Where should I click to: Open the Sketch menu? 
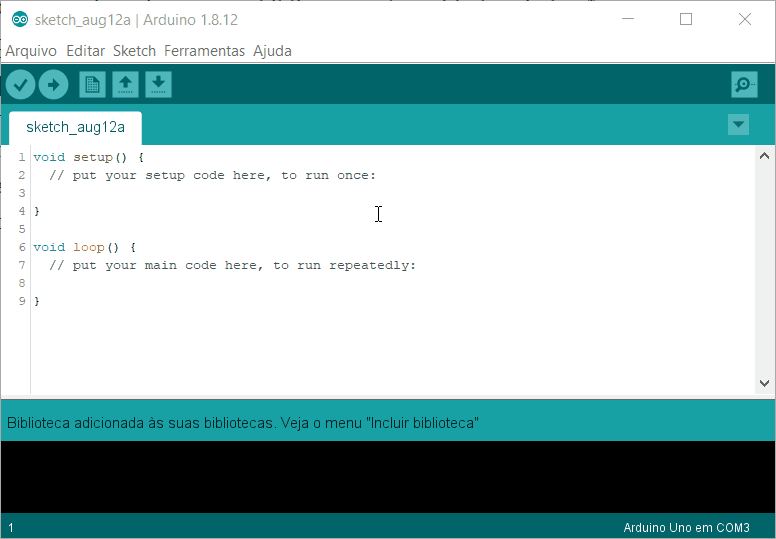(x=135, y=51)
